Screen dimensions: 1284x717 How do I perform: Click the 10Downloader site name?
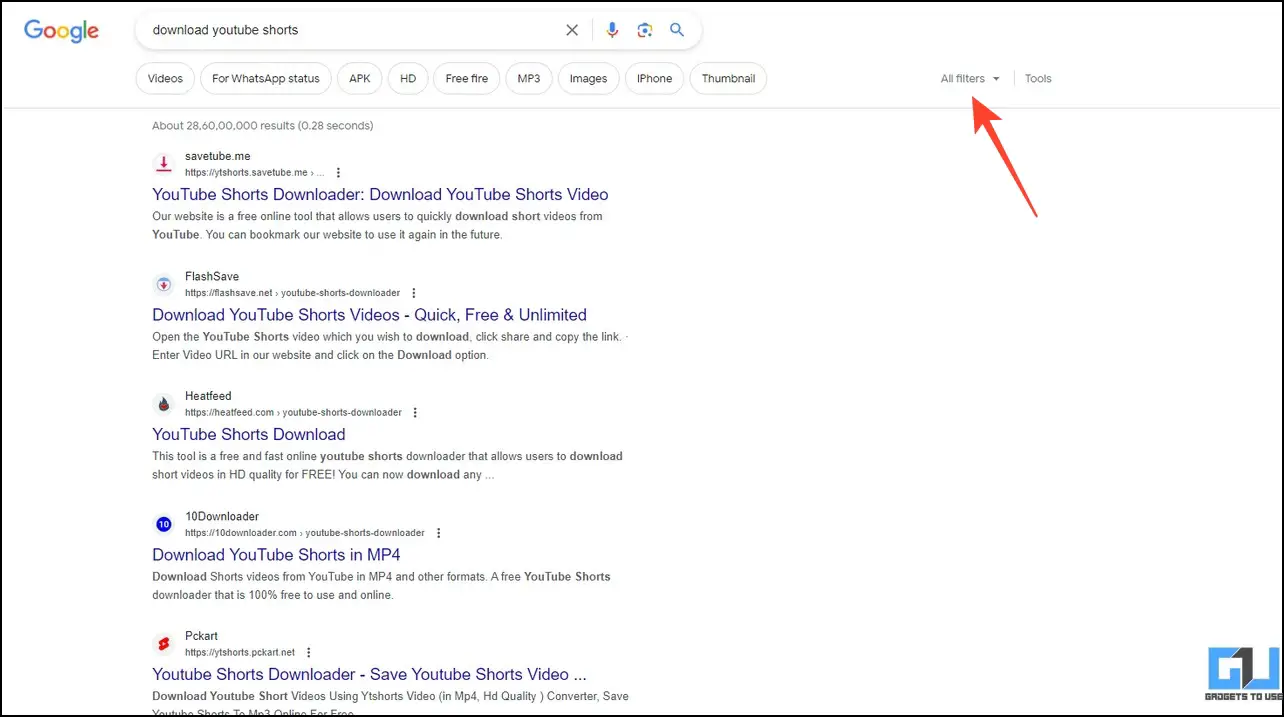[x=222, y=516]
